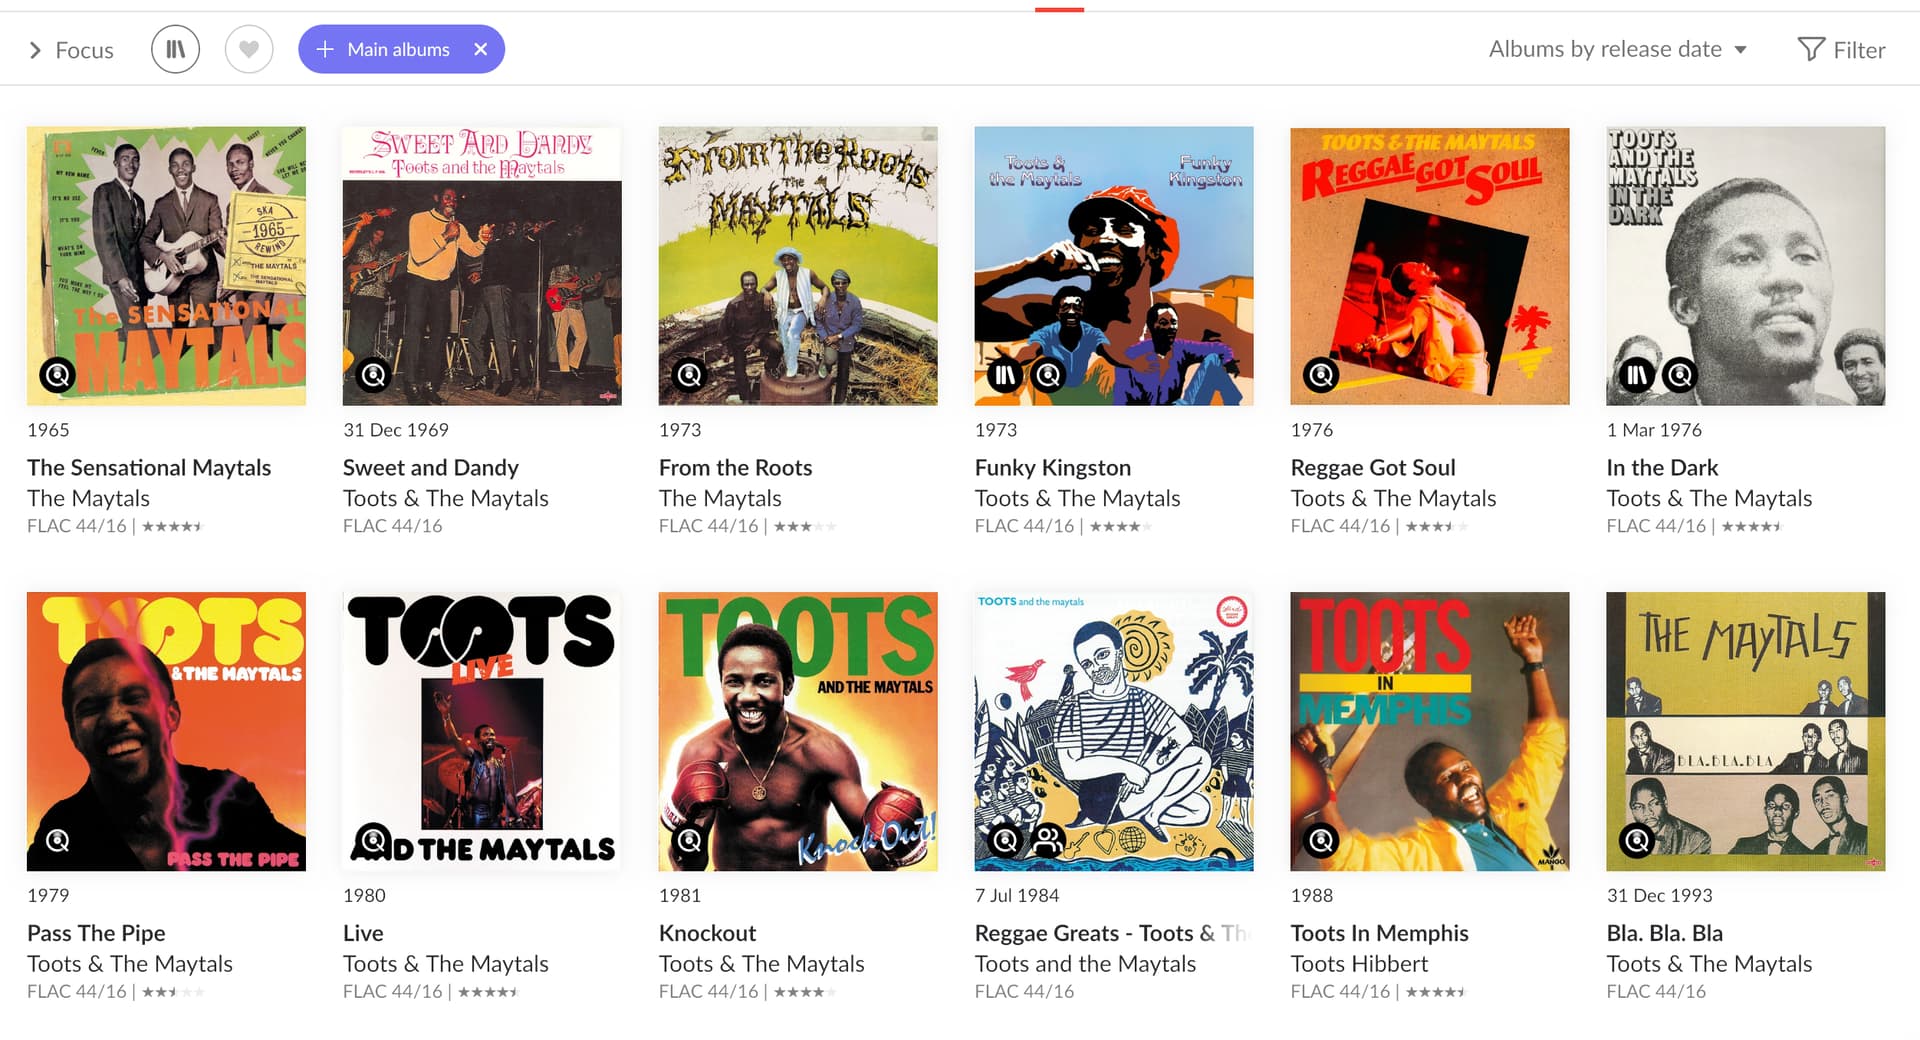Click the Qobuz badge on Reggae Got Soul cover
The width and height of the screenshot is (1920, 1040).
1321,375
